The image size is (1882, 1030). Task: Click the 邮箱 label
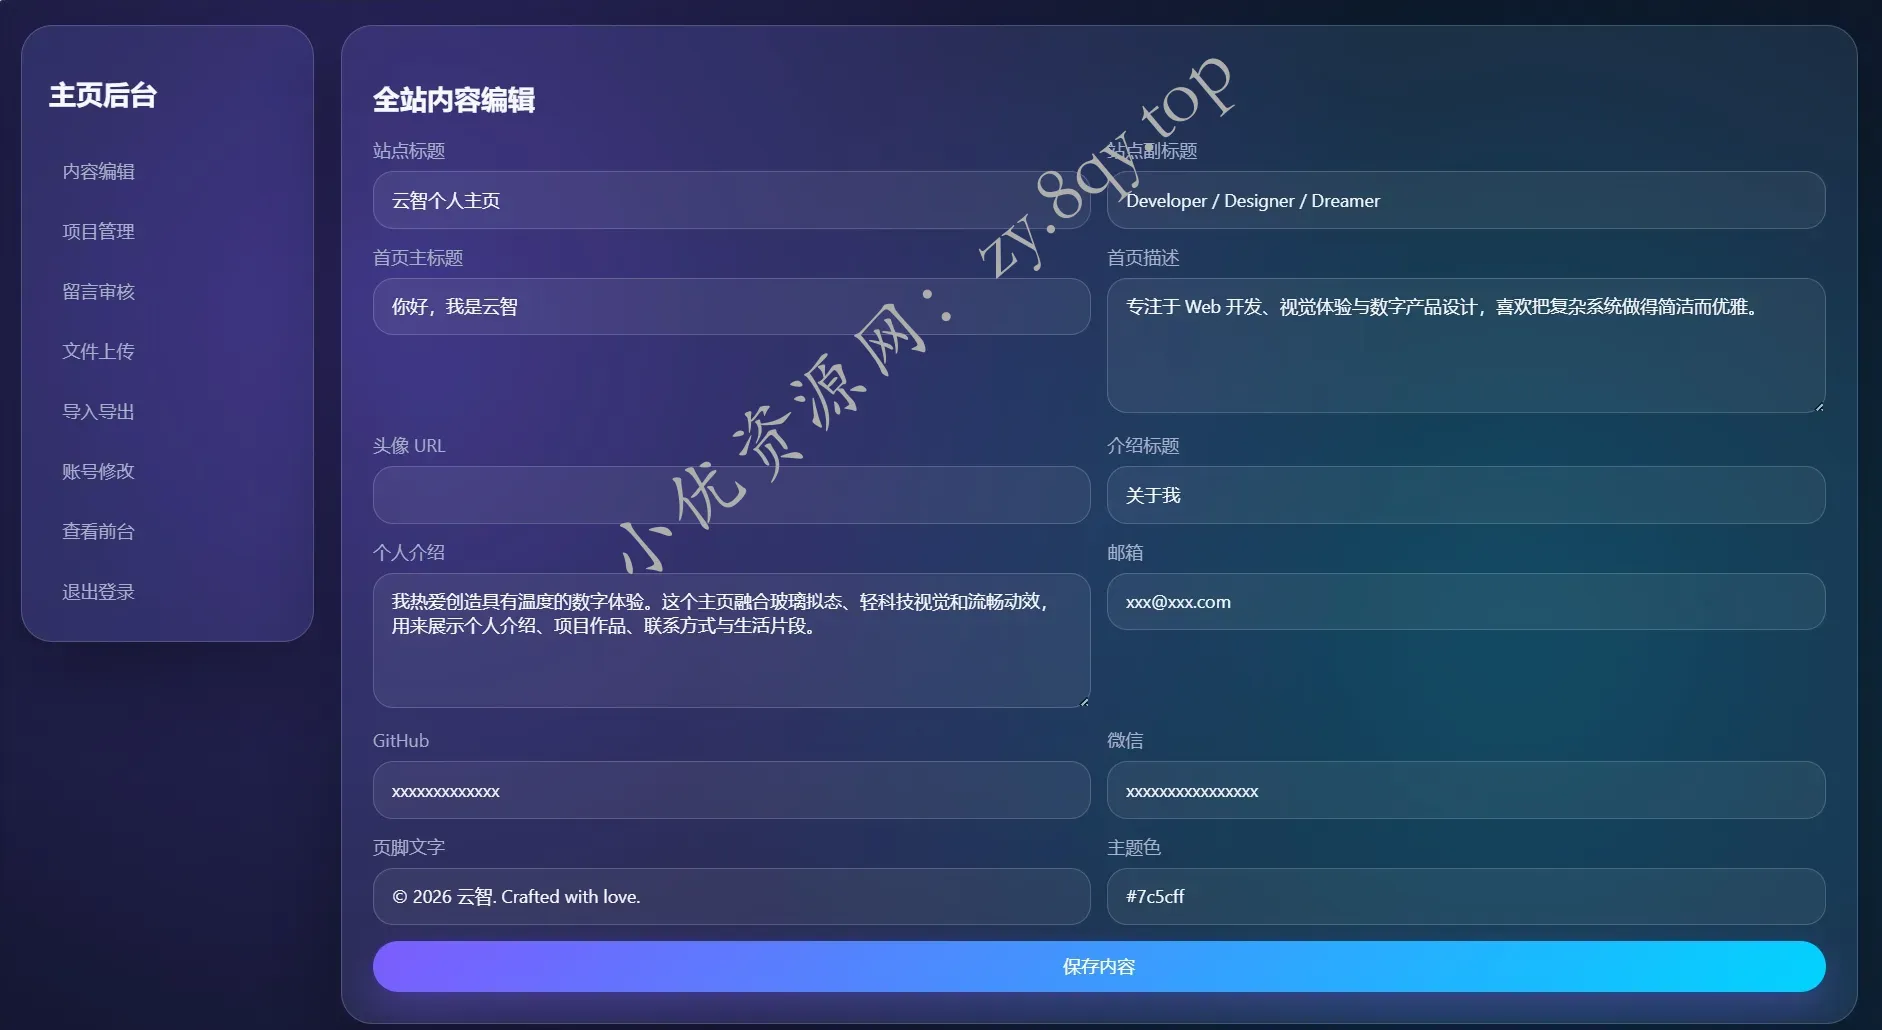[x=1125, y=553]
